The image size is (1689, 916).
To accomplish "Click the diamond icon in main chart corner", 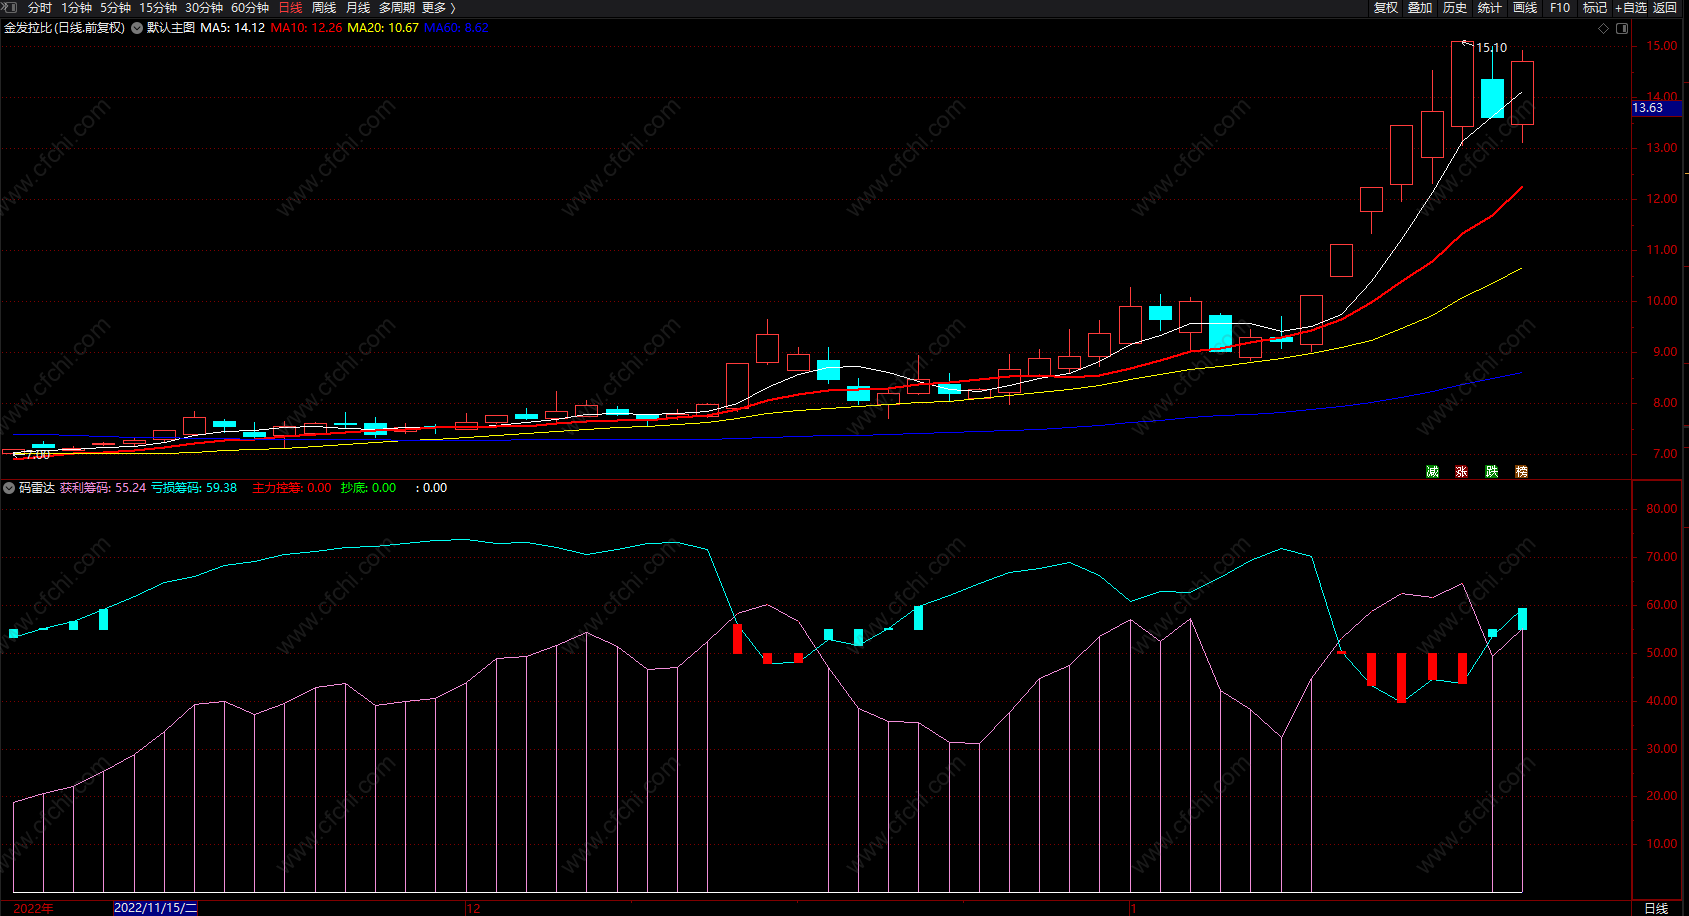I will point(1604,28).
